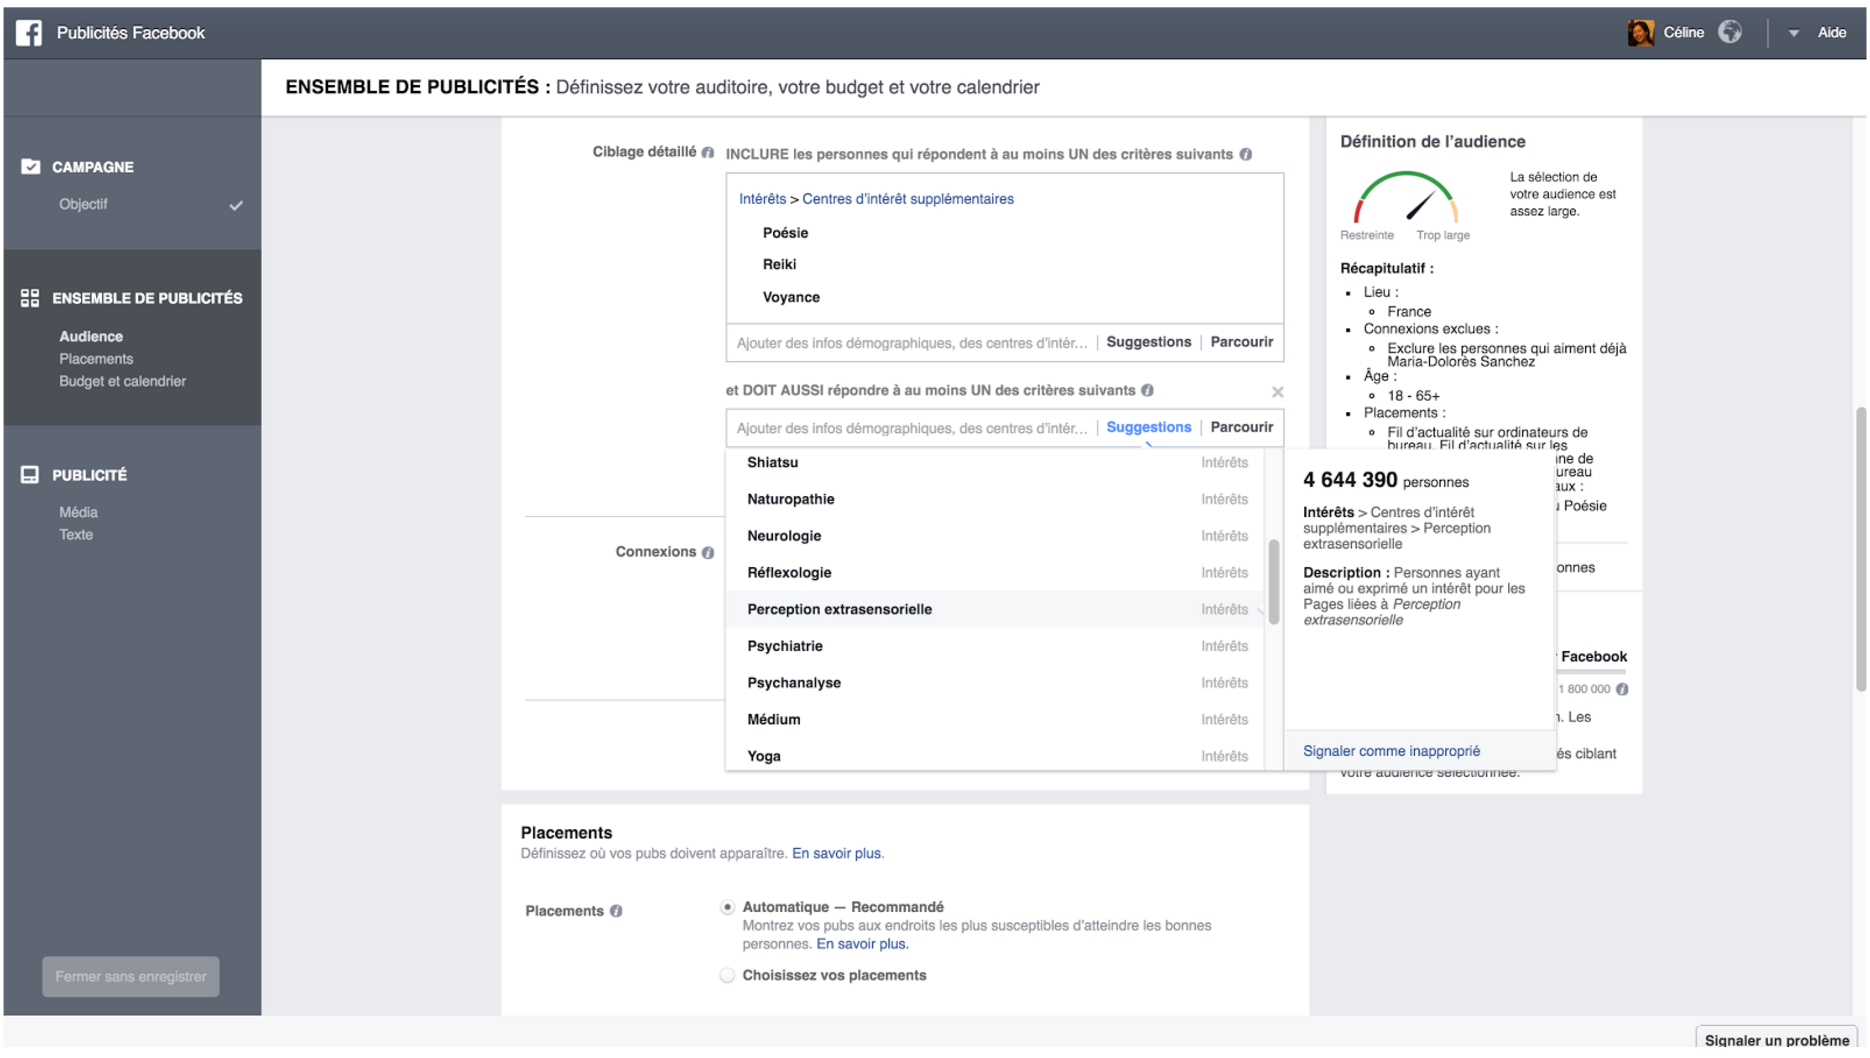Open the Aide help menu

[x=1831, y=33]
